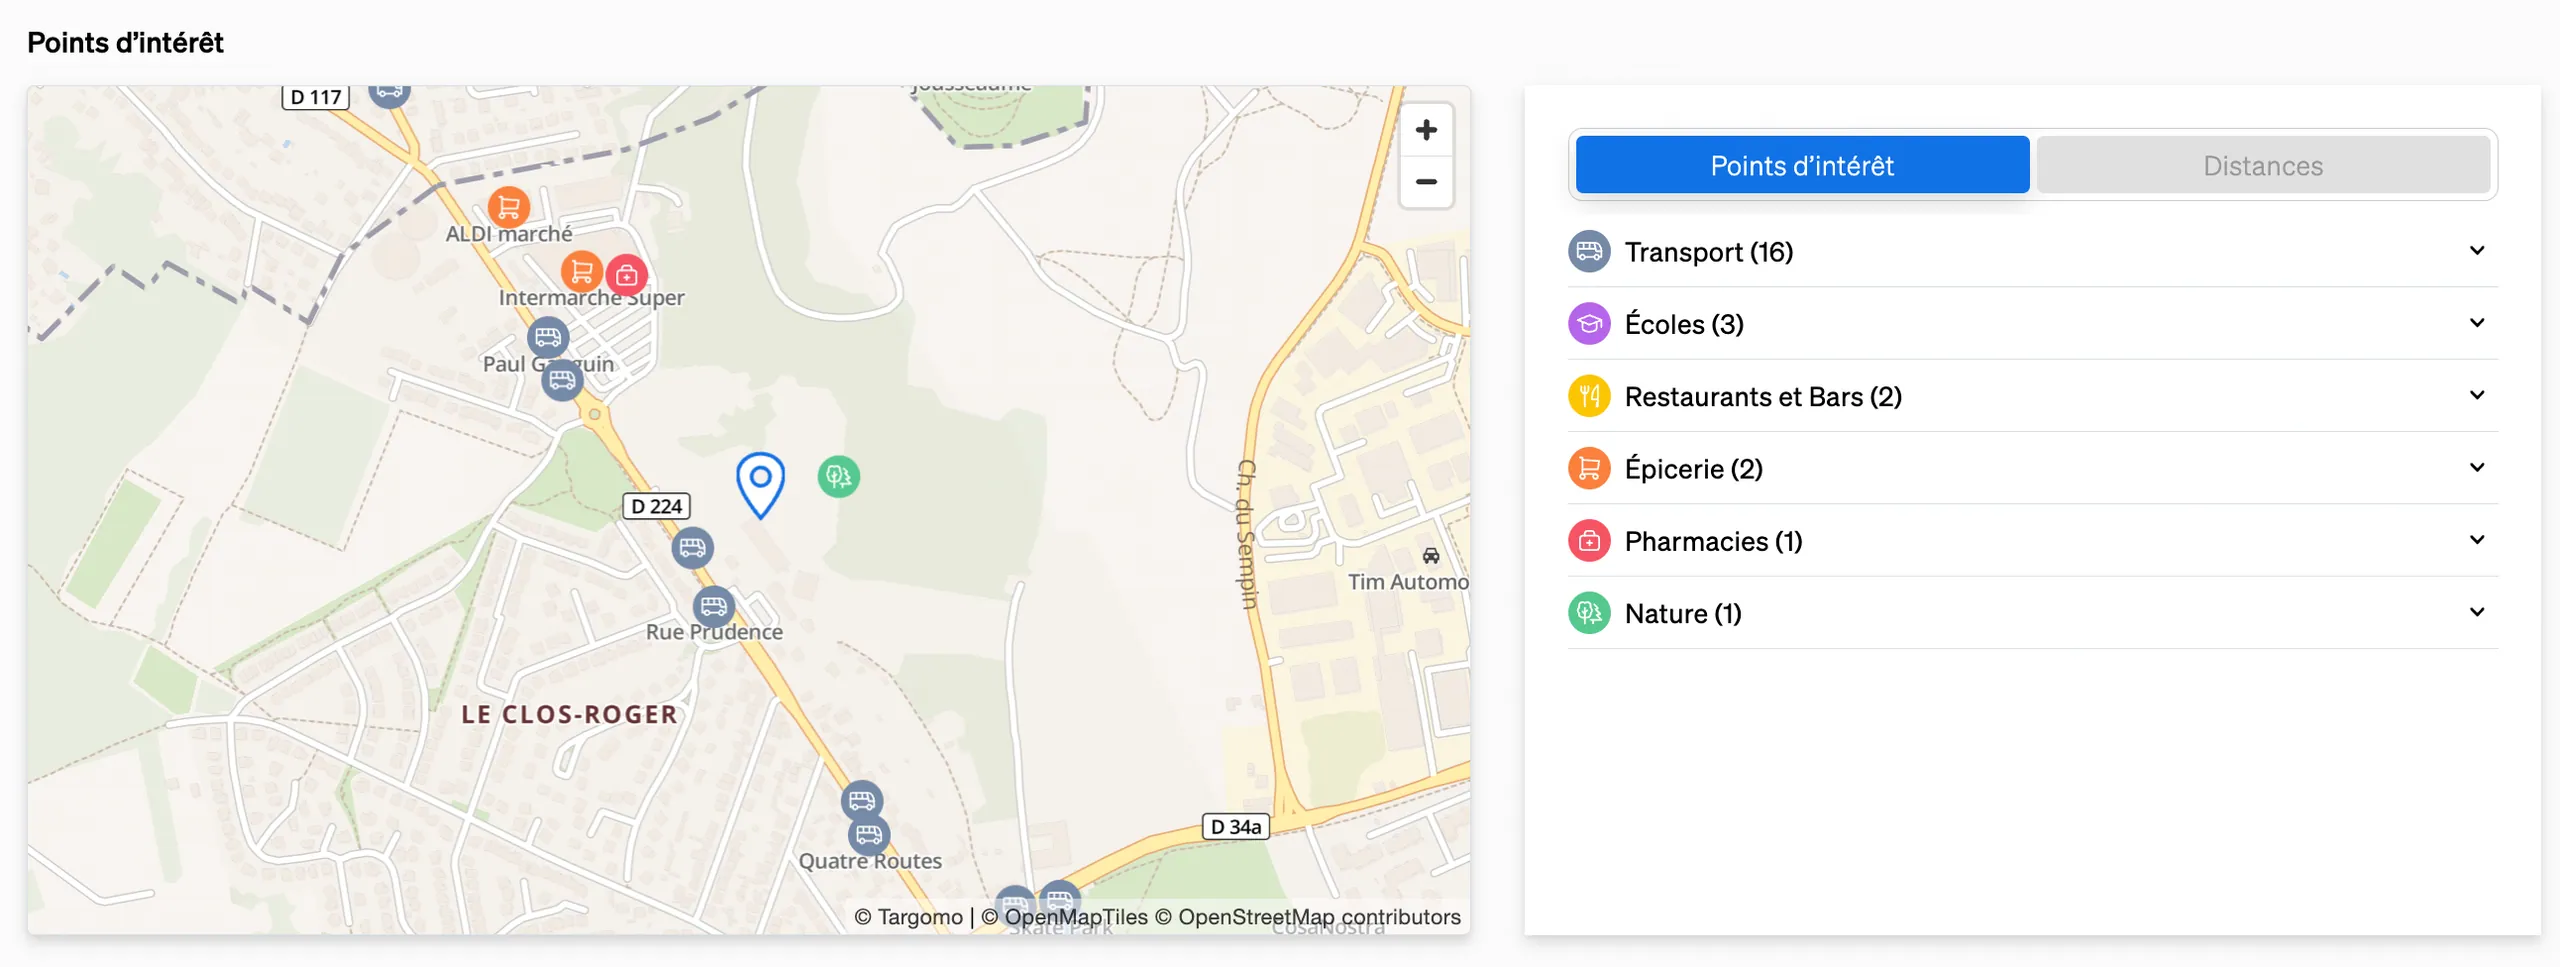The width and height of the screenshot is (2560, 967).
Task: Open the OpenStreetMap contributors link
Action: (1308, 917)
